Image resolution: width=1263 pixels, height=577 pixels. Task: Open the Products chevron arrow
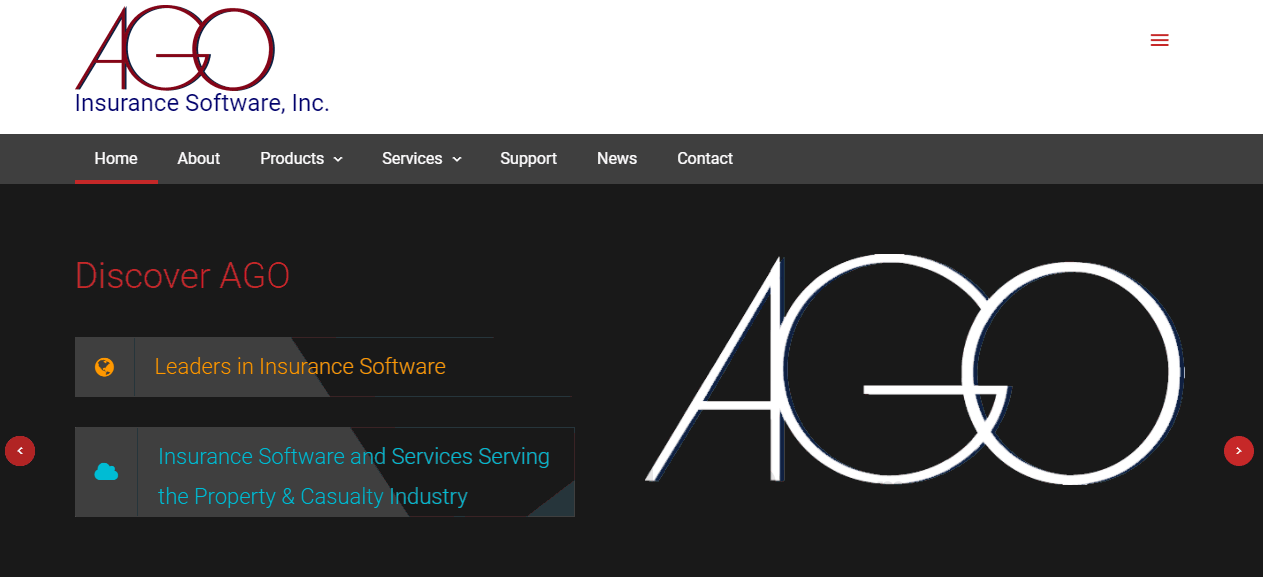(337, 159)
